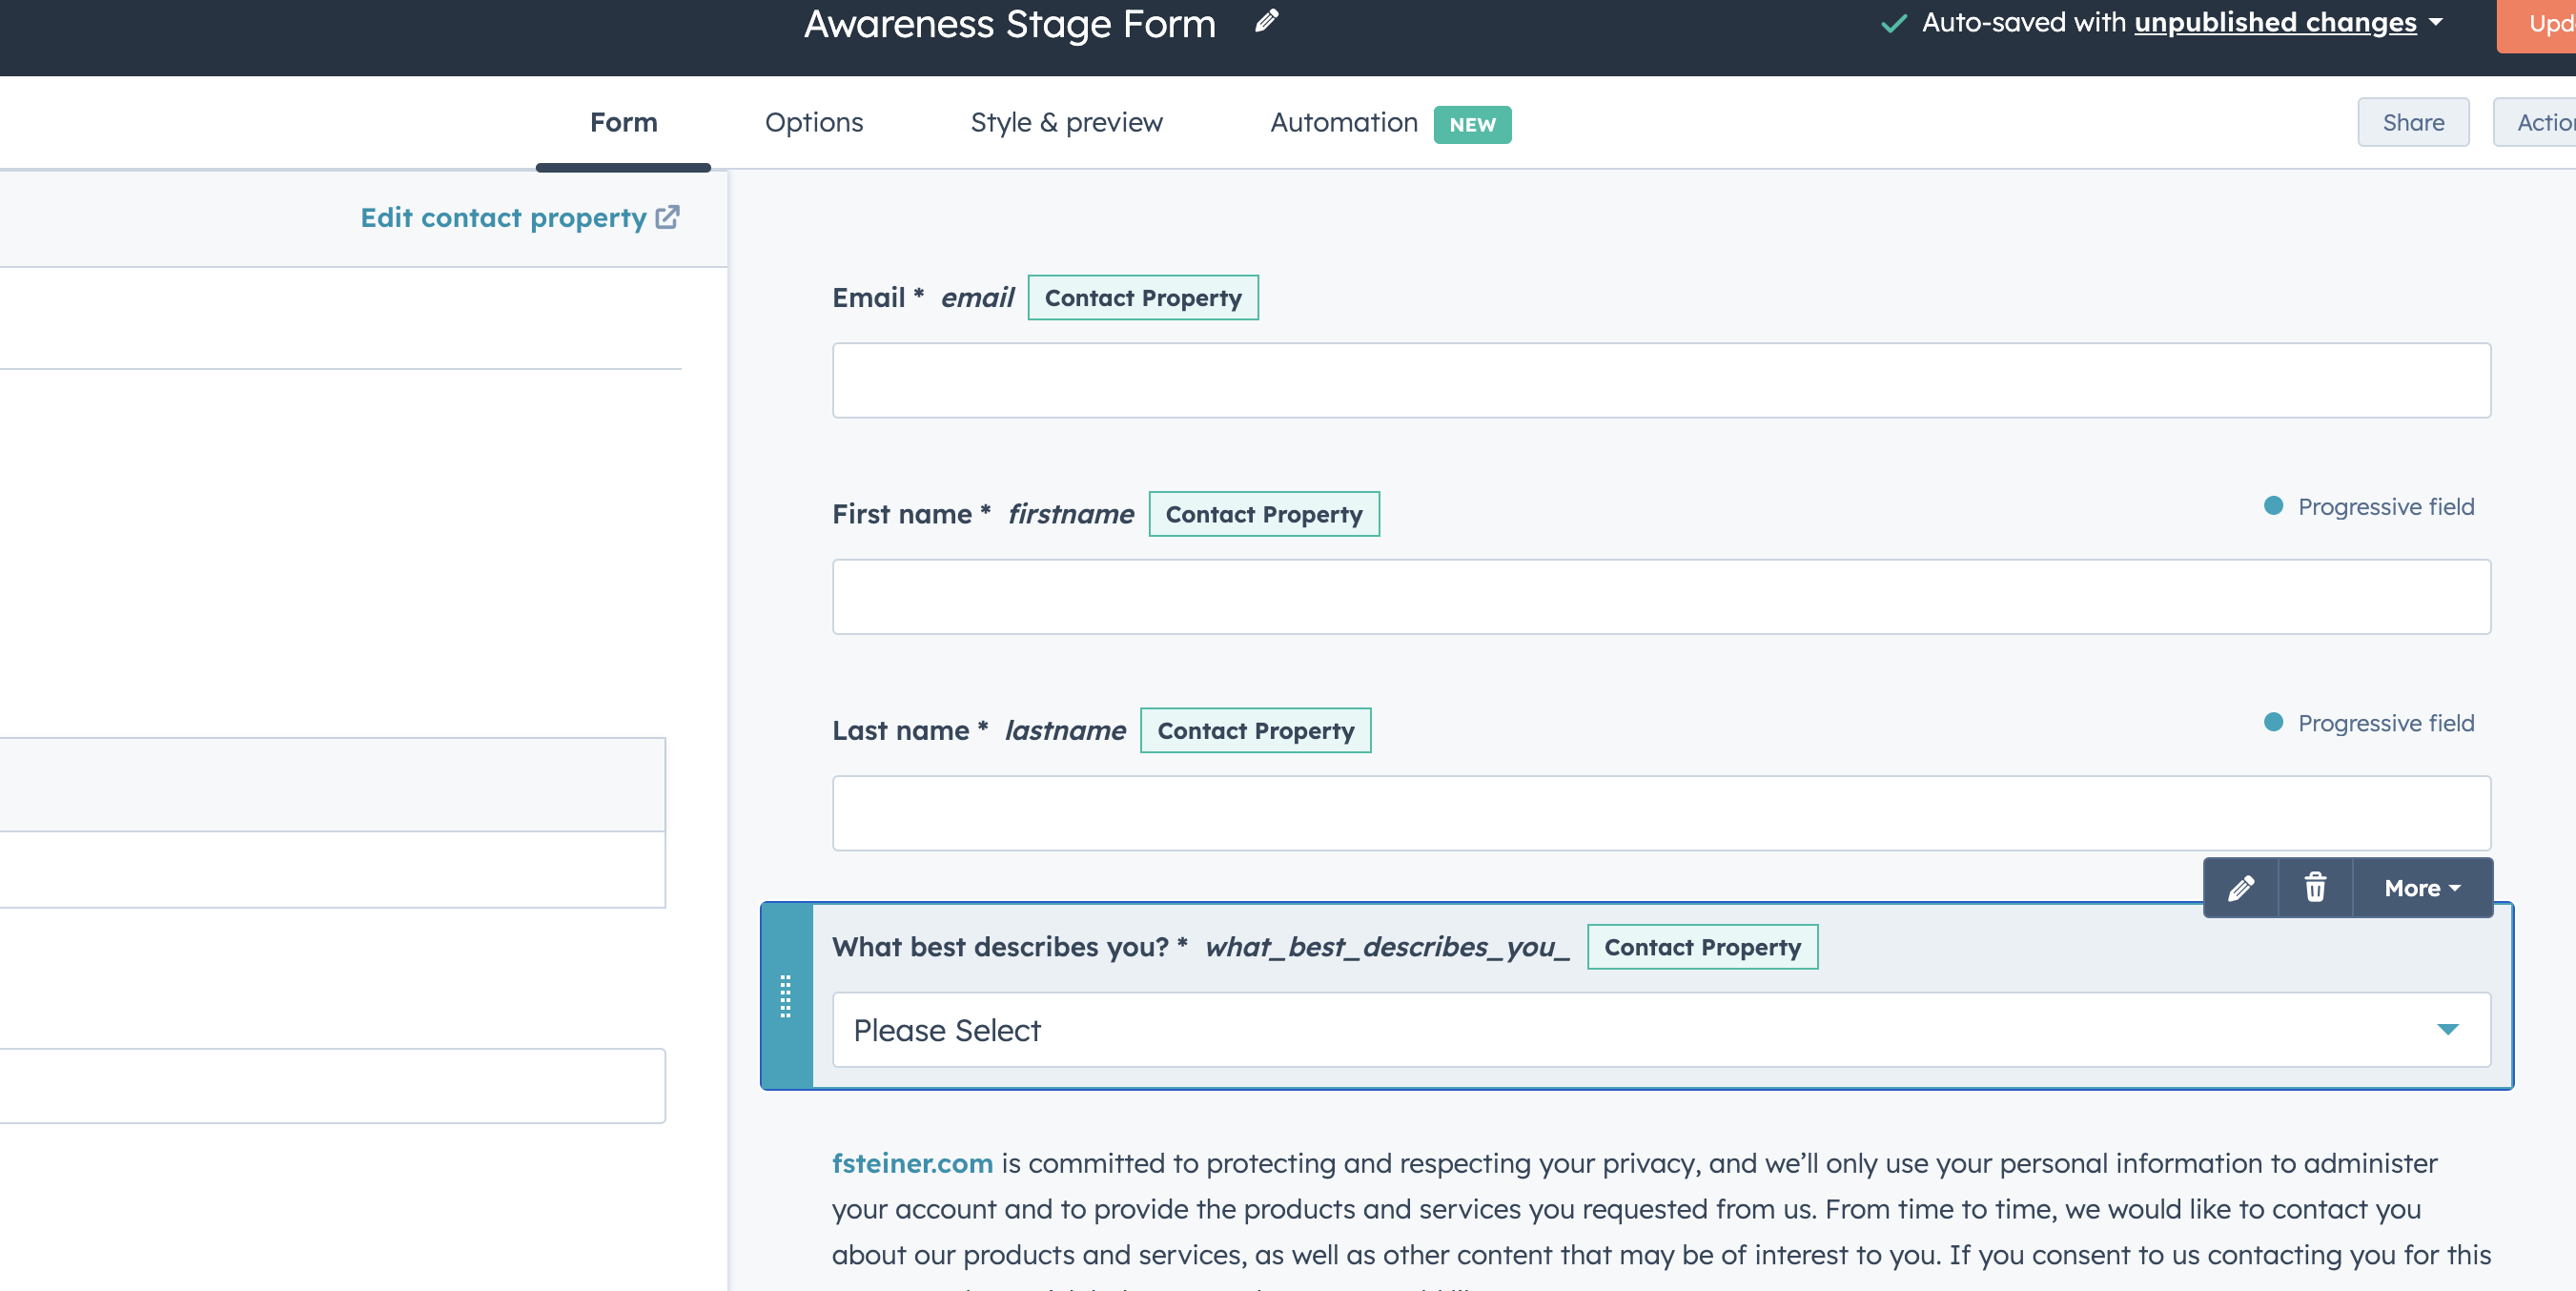Viewport: 2576px width, 1291px height.
Task: Edit the selected field with the pencil icon
Action: [x=2240, y=887]
